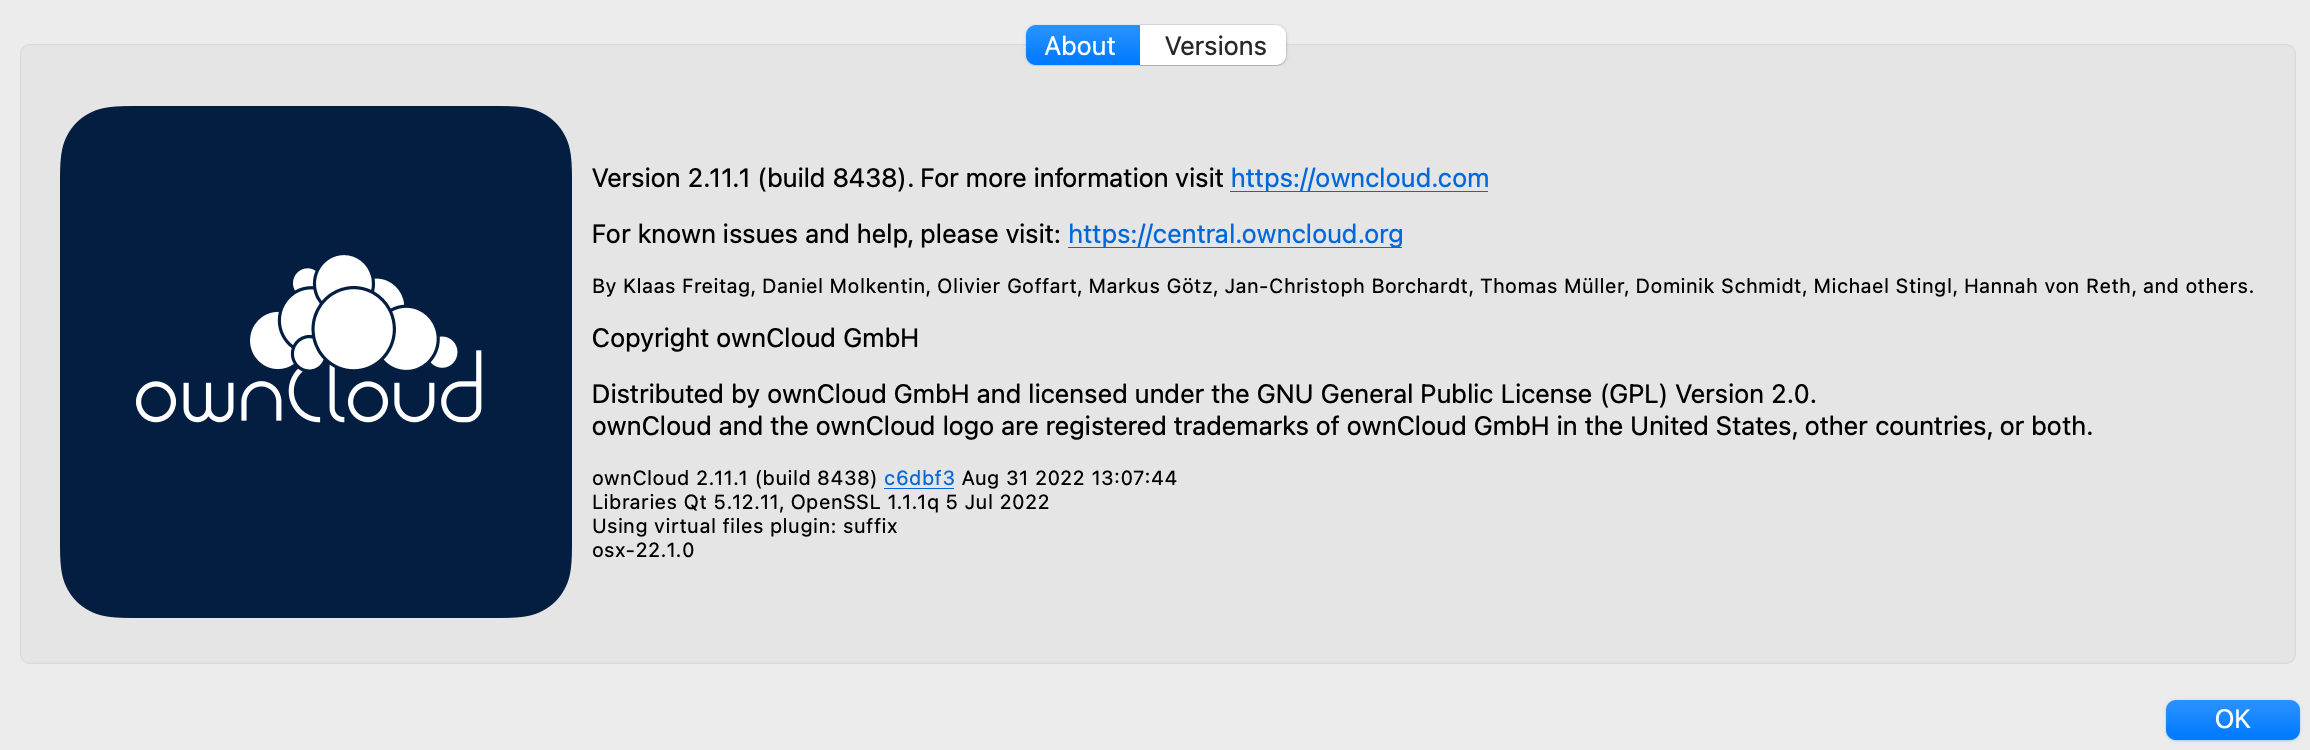The height and width of the screenshot is (750, 2310).
Task: Click the osx-22.1.0 platform text
Action: click(642, 549)
